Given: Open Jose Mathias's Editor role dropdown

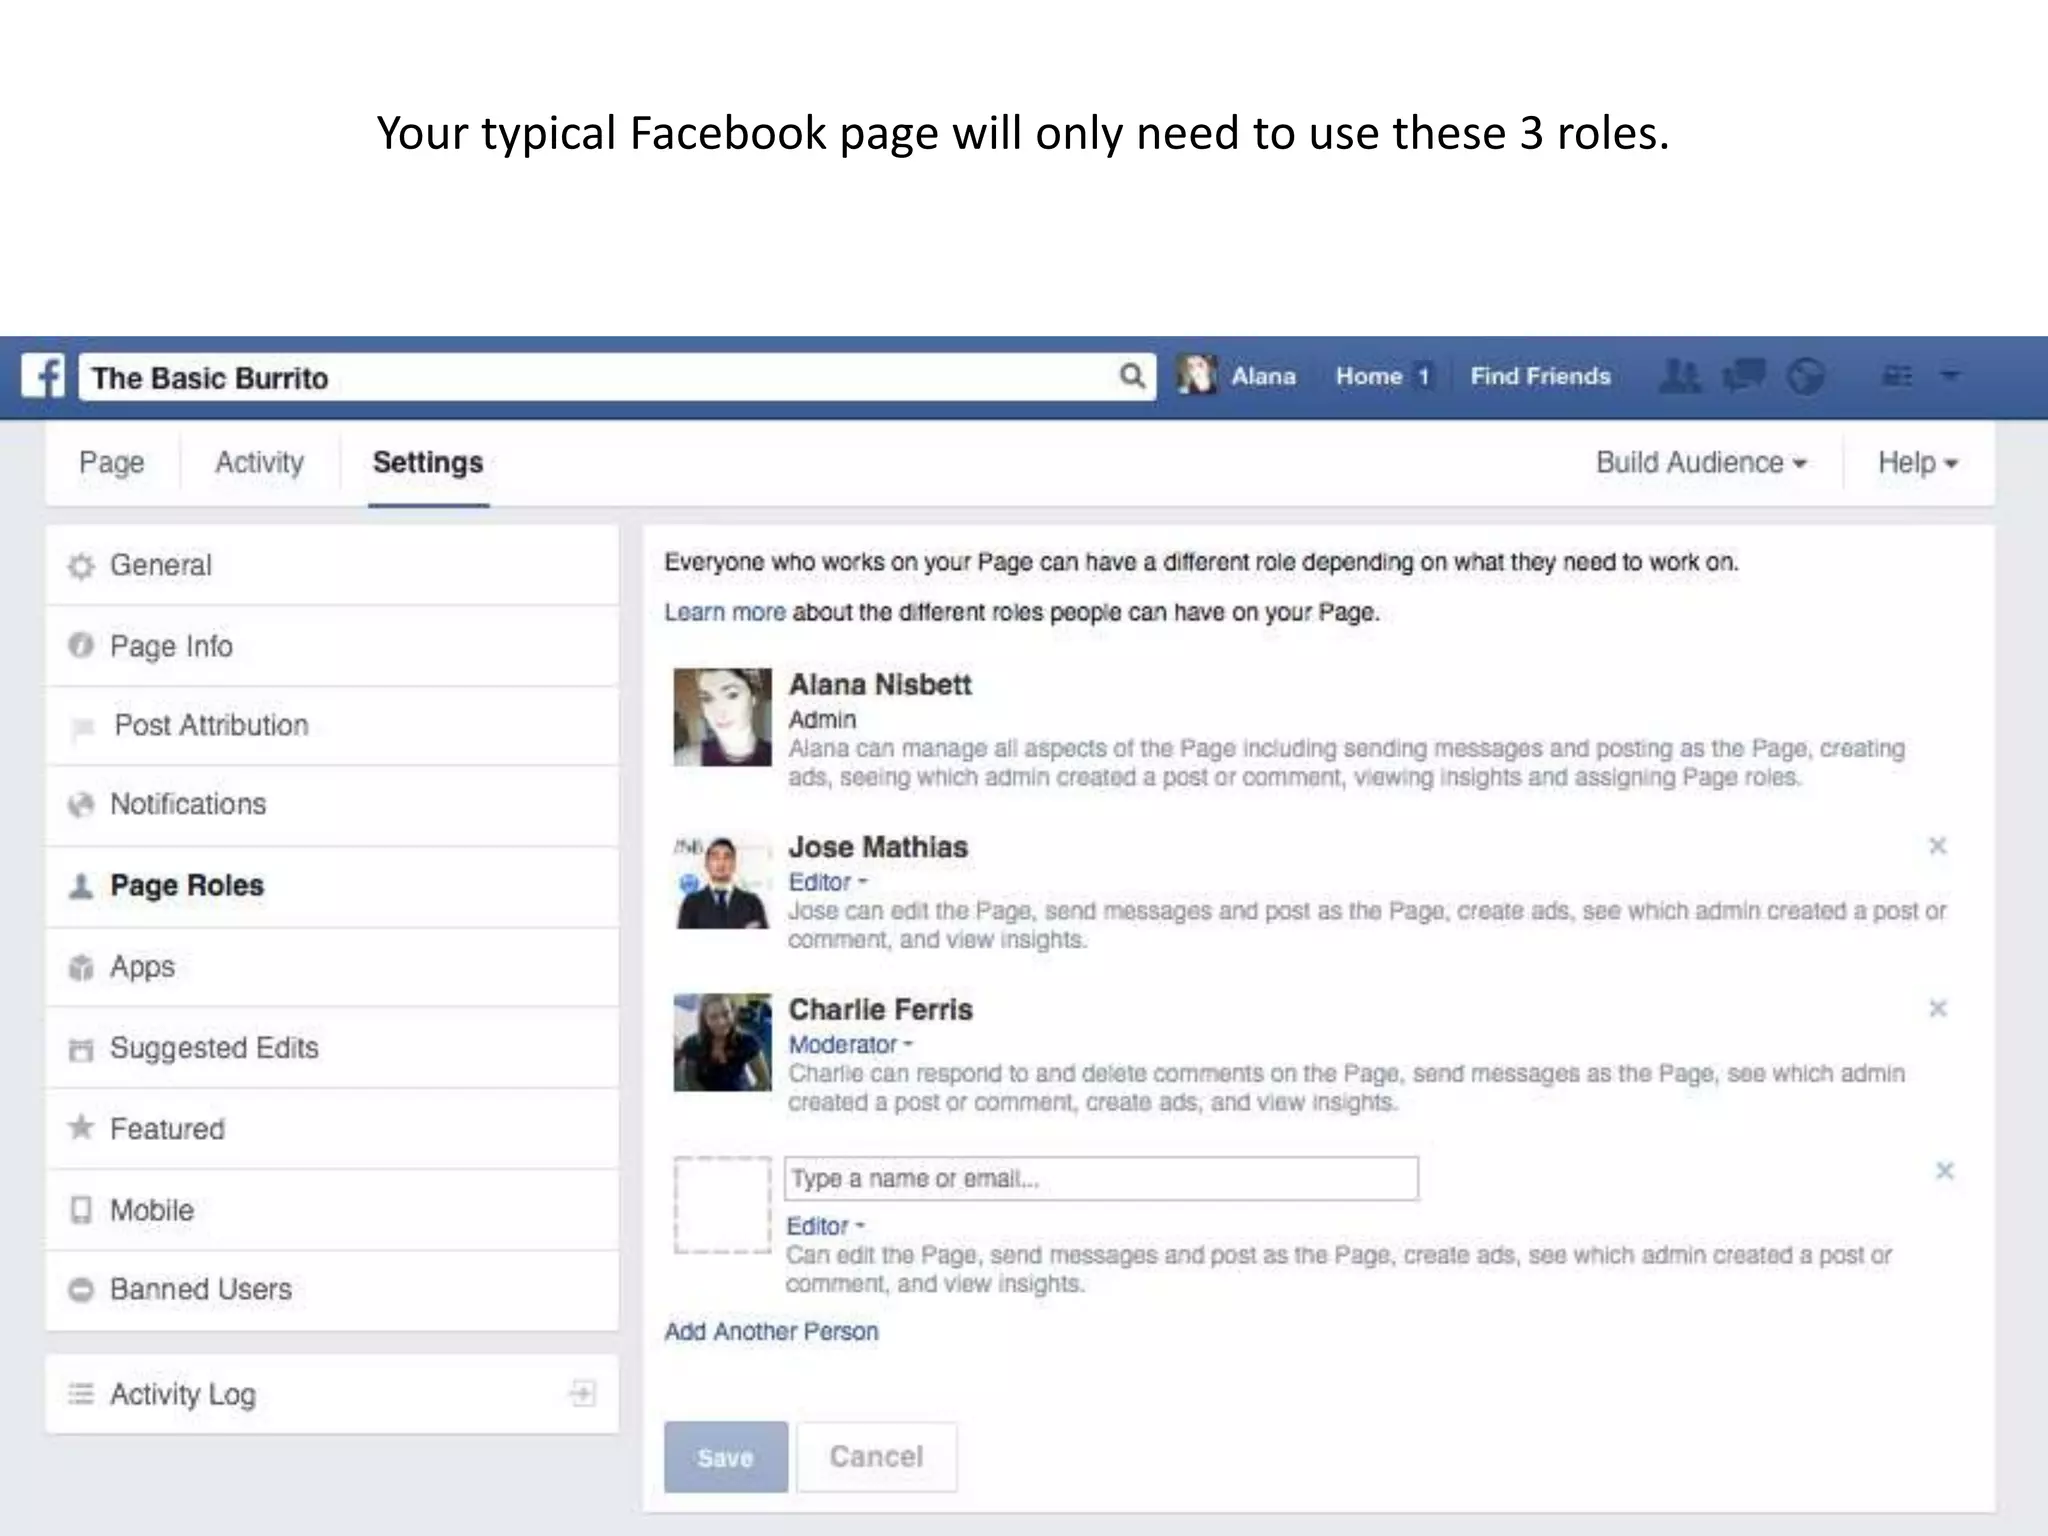Looking at the screenshot, I should [828, 882].
